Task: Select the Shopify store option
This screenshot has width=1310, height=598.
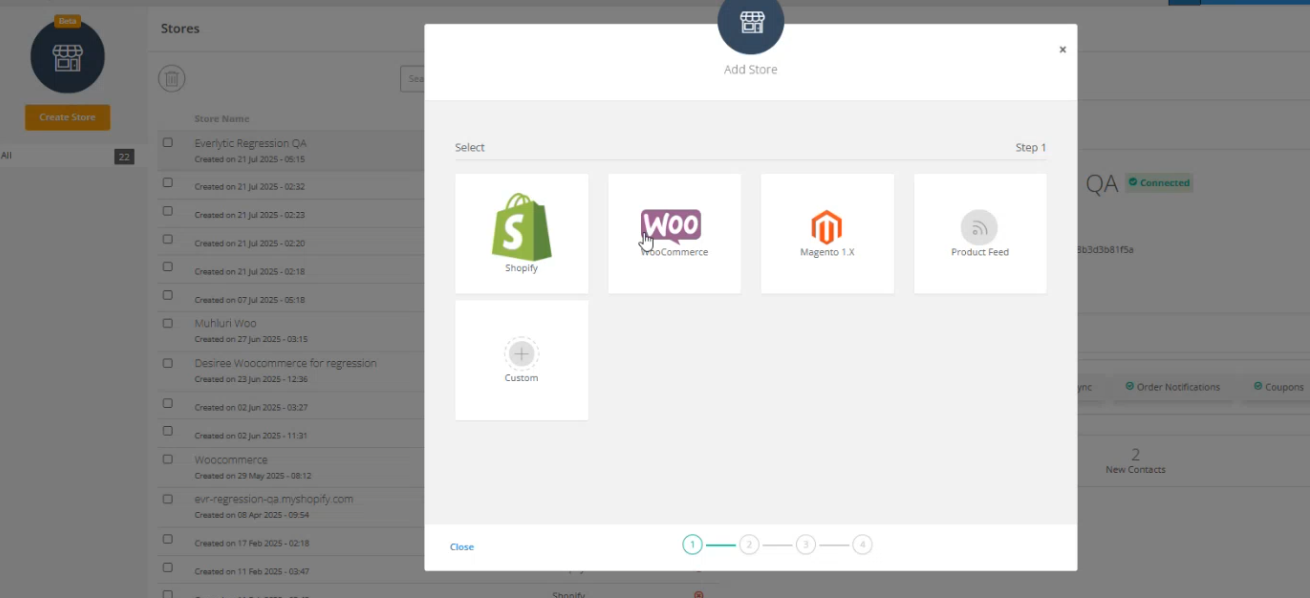Action: click(521, 233)
